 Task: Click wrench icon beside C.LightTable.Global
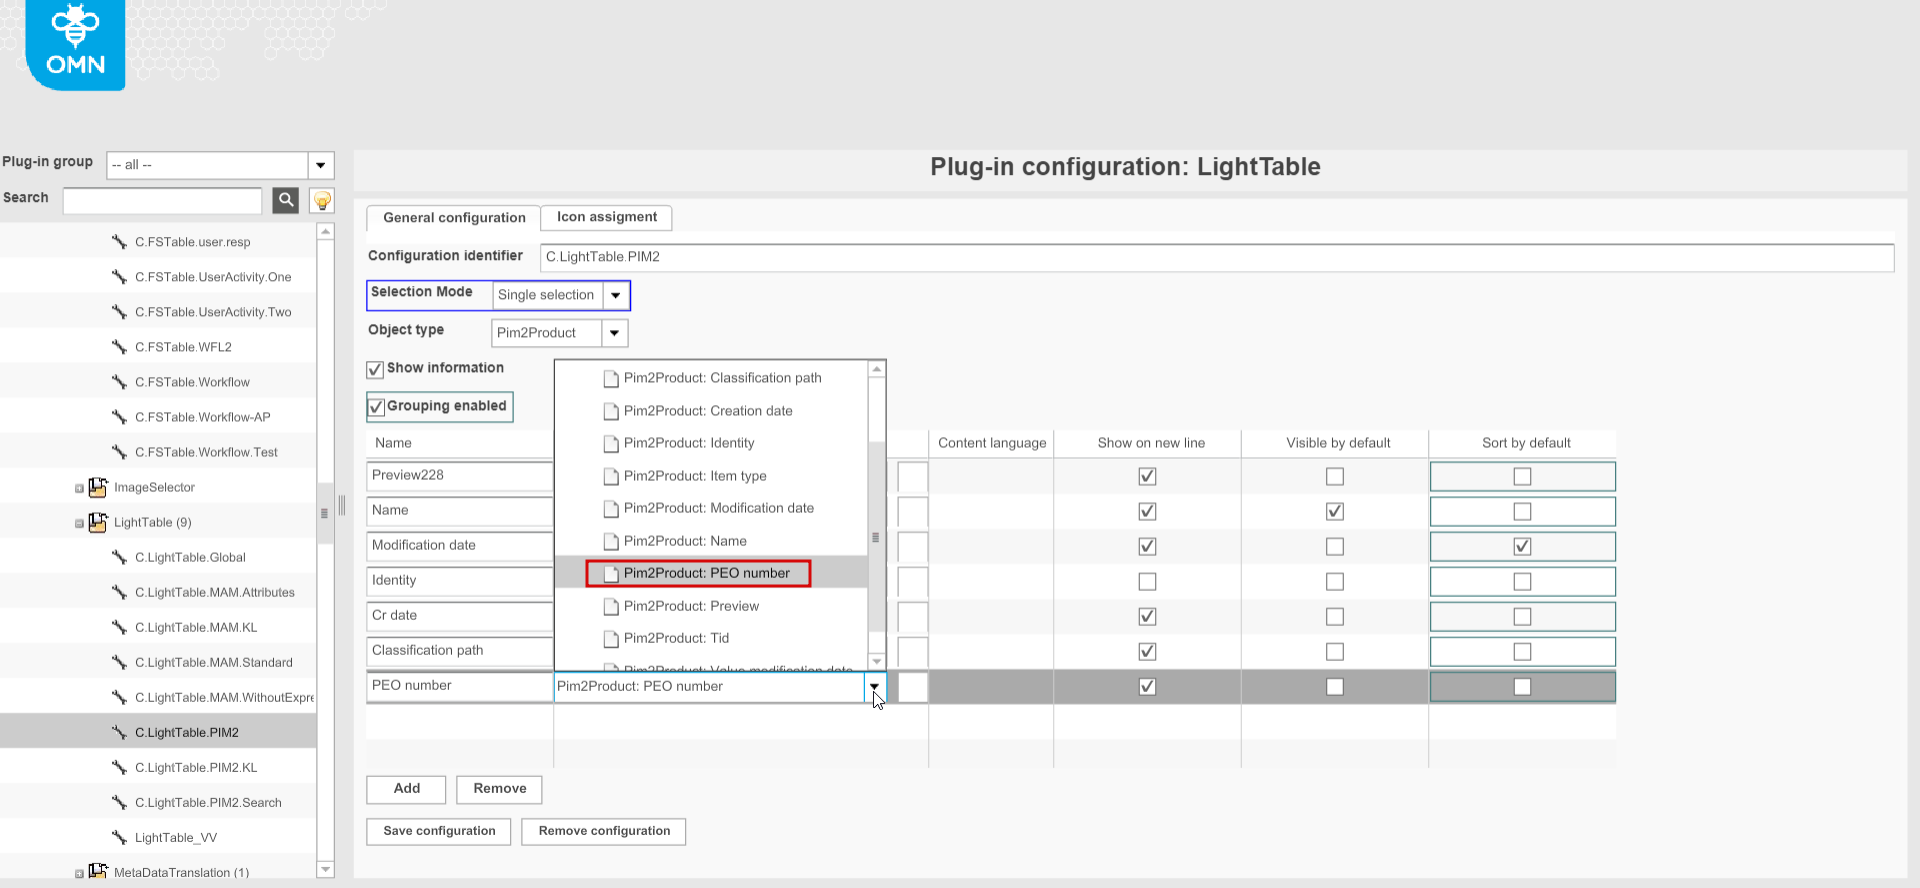[119, 557]
